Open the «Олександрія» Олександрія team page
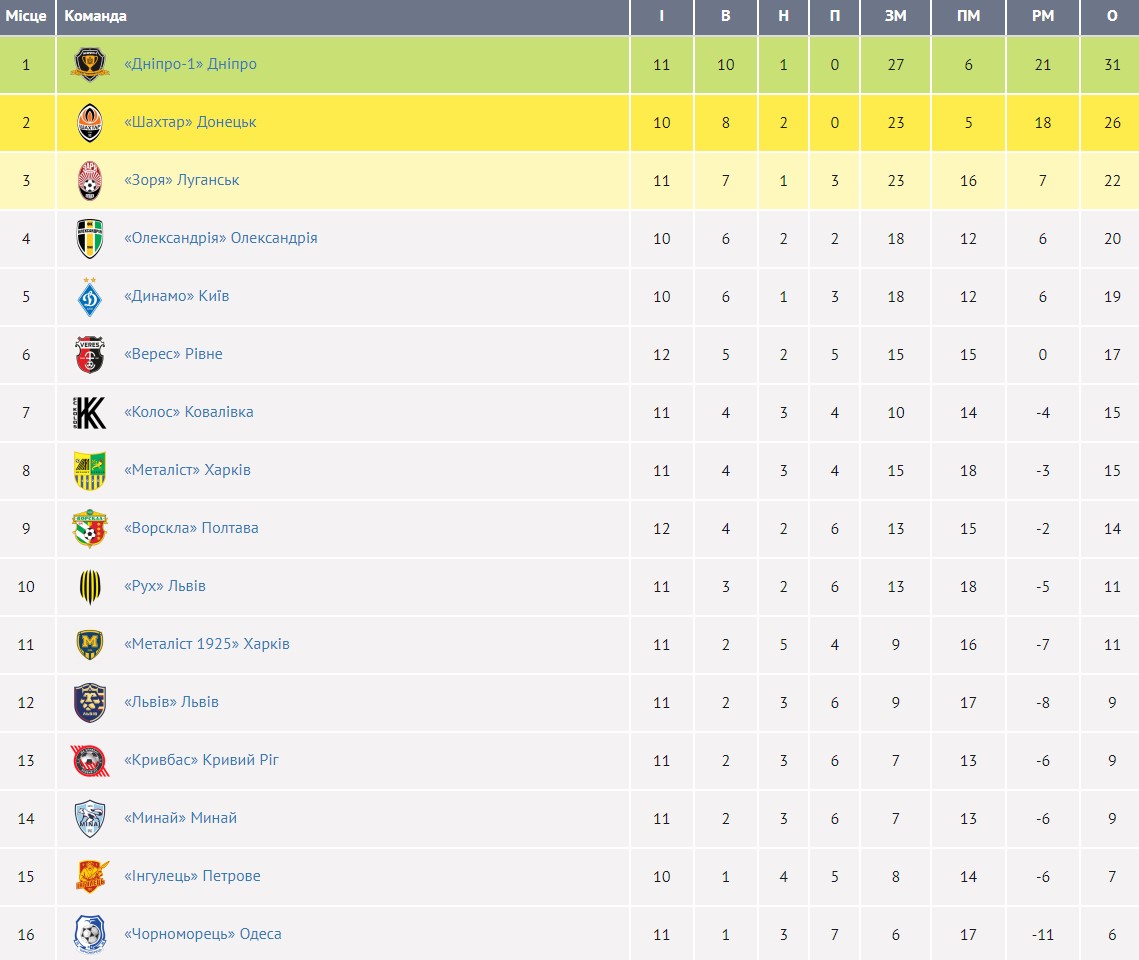The image size is (1139, 960). (220, 238)
